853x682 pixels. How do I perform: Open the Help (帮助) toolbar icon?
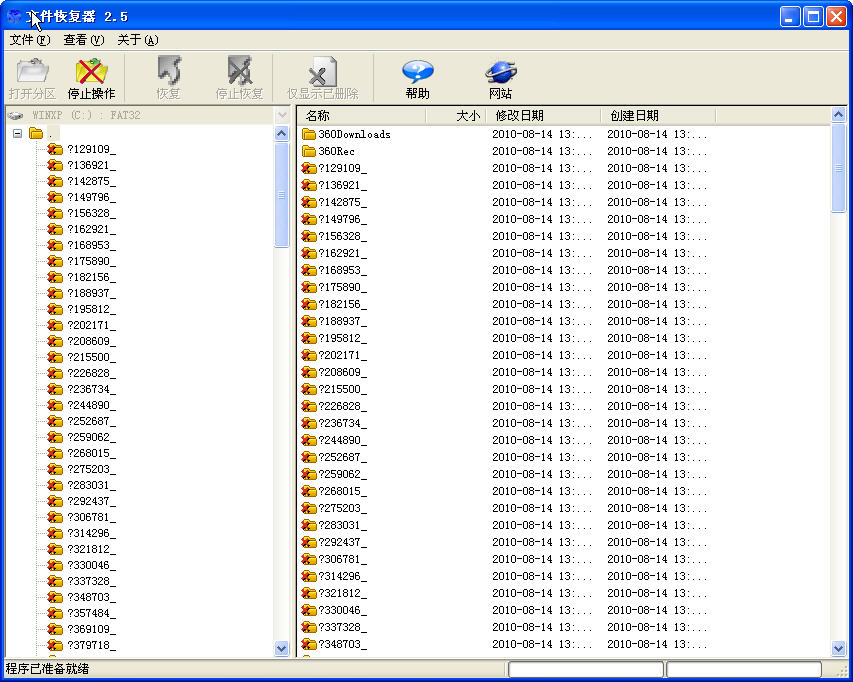418,72
